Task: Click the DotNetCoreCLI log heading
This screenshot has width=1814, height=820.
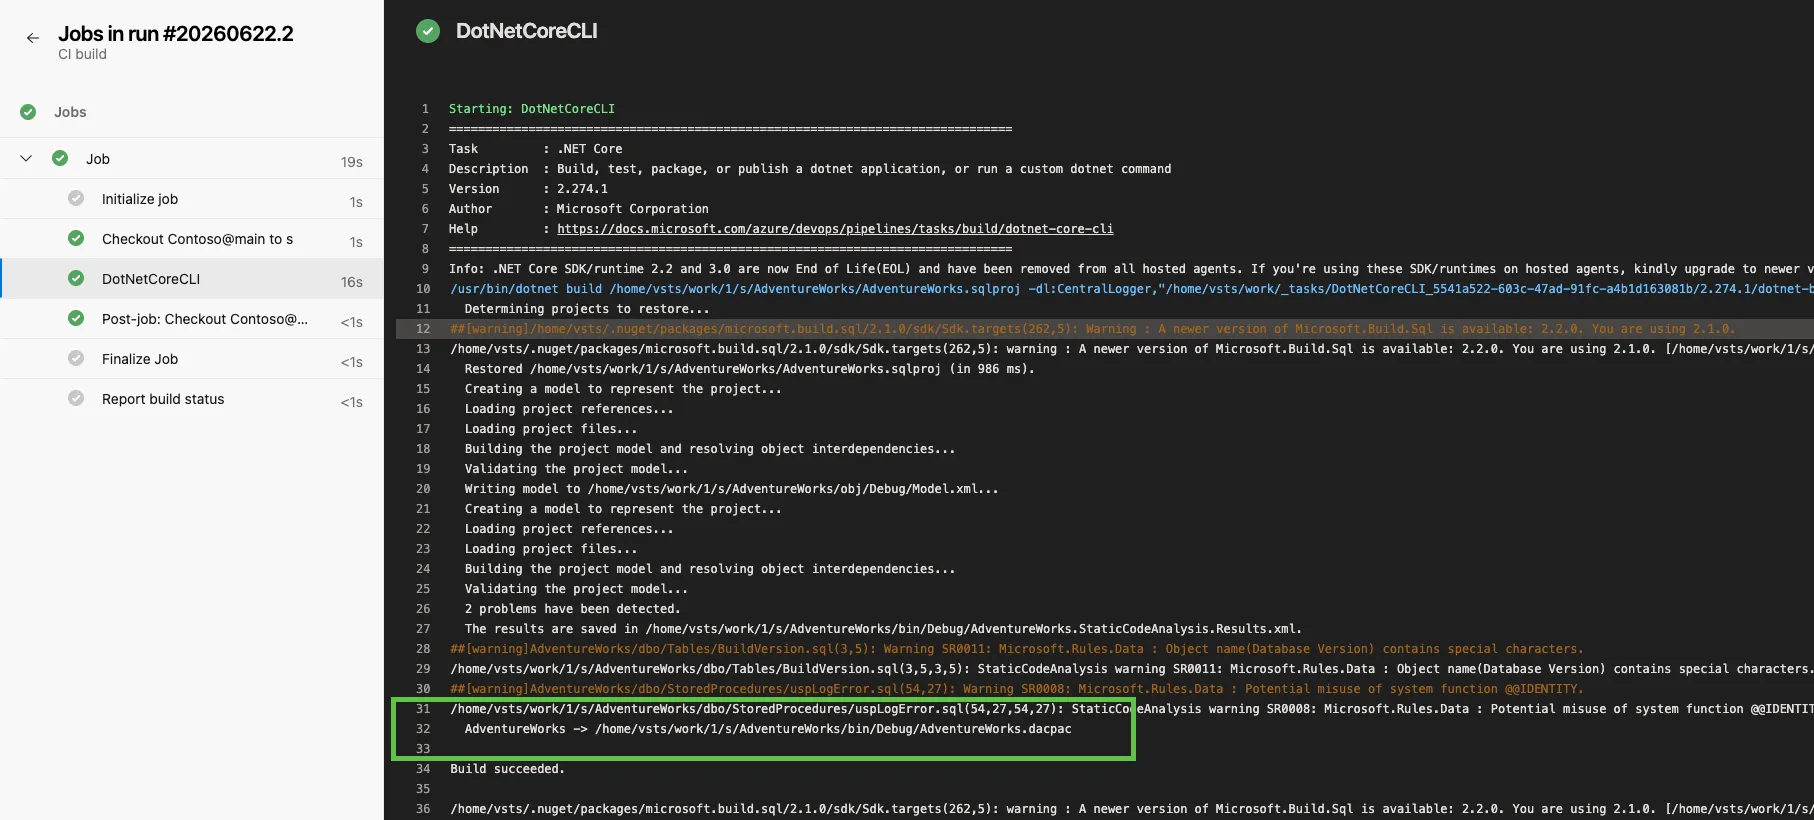Action: click(x=527, y=31)
